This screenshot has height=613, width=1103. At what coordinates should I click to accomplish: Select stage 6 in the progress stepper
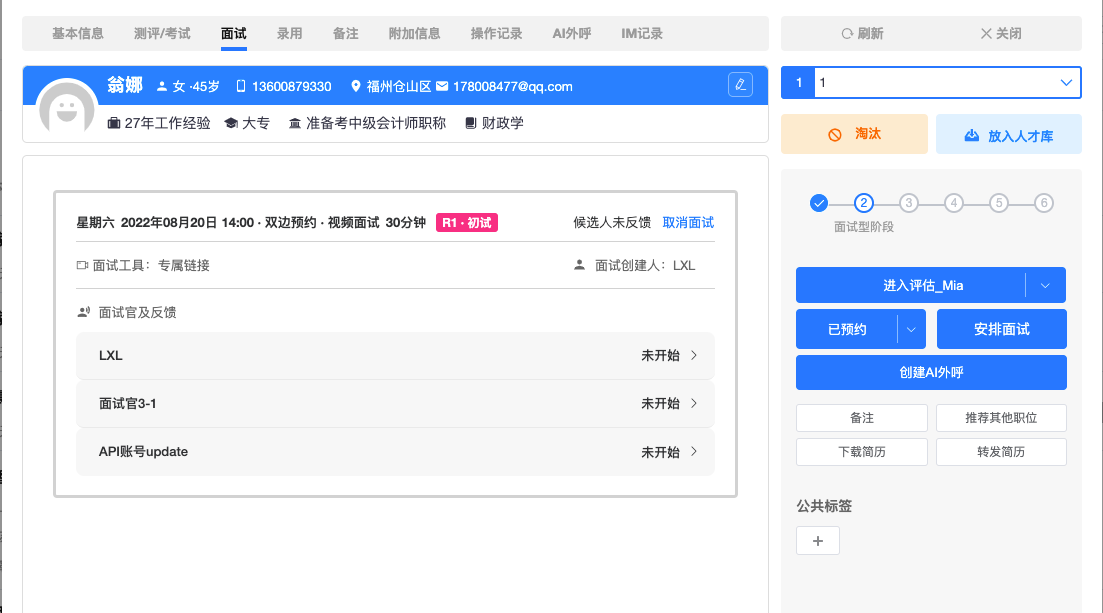[1043, 203]
